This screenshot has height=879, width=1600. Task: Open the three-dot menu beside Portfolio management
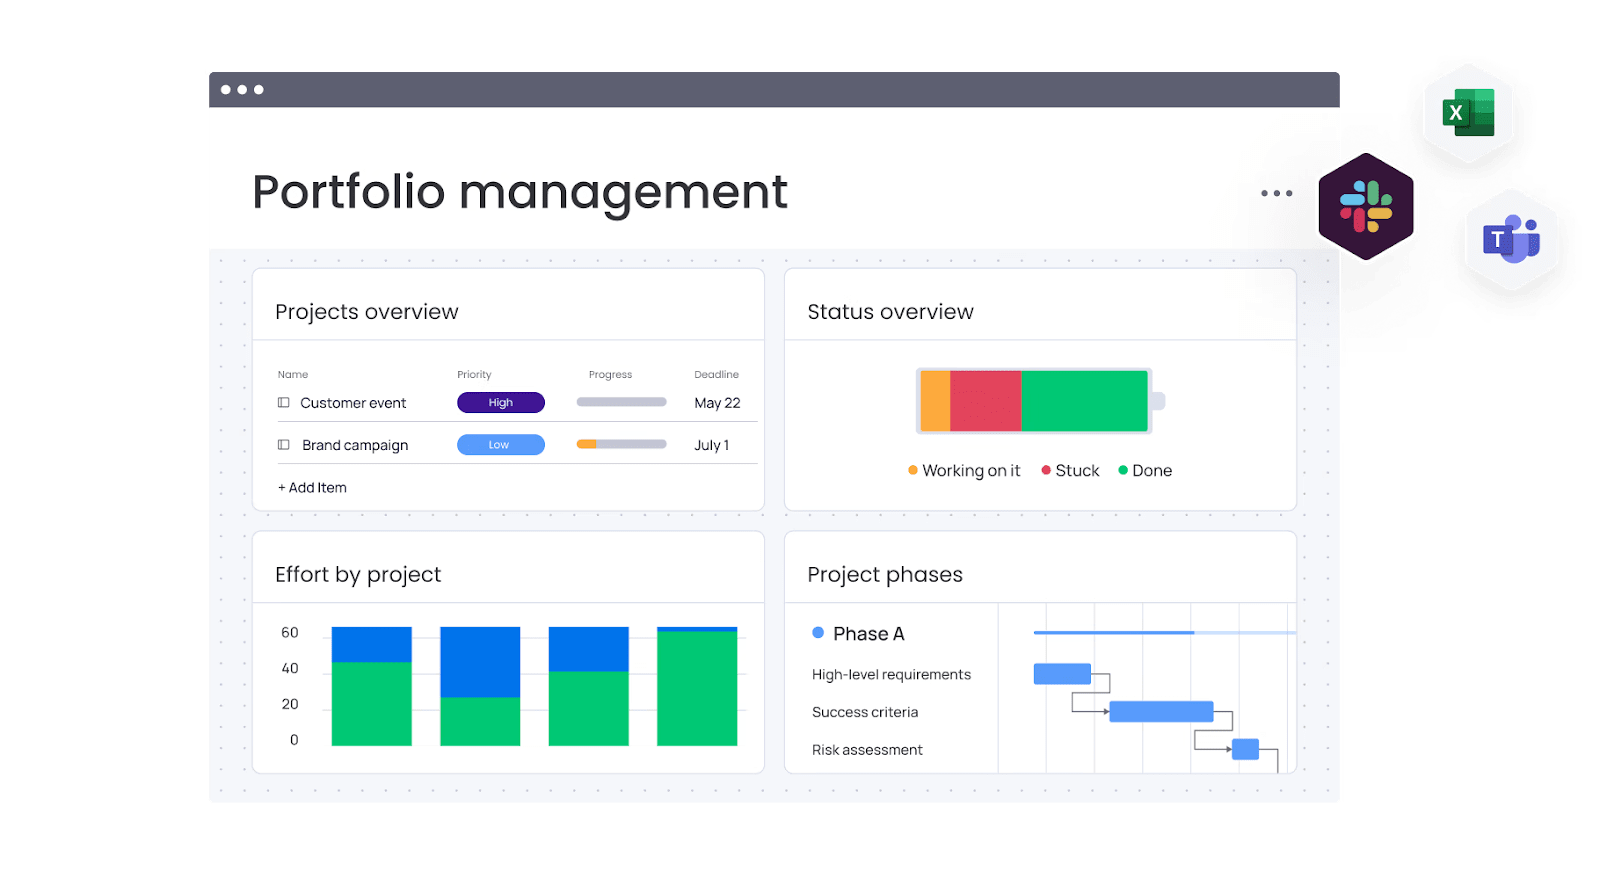[x=1277, y=193]
